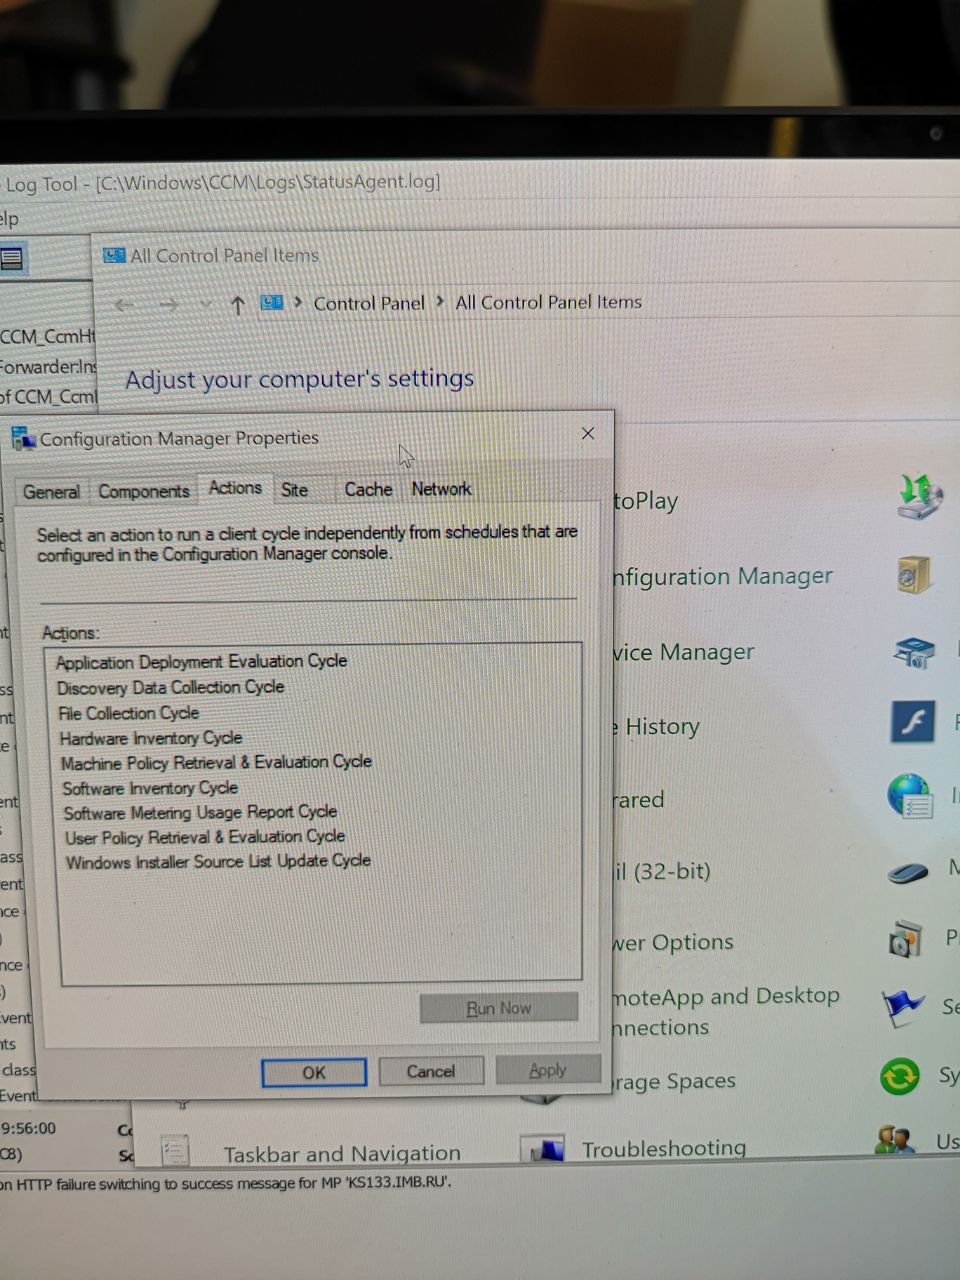
Task: Click the Cancel button
Action: pyautogui.click(x=431, y=1071)
